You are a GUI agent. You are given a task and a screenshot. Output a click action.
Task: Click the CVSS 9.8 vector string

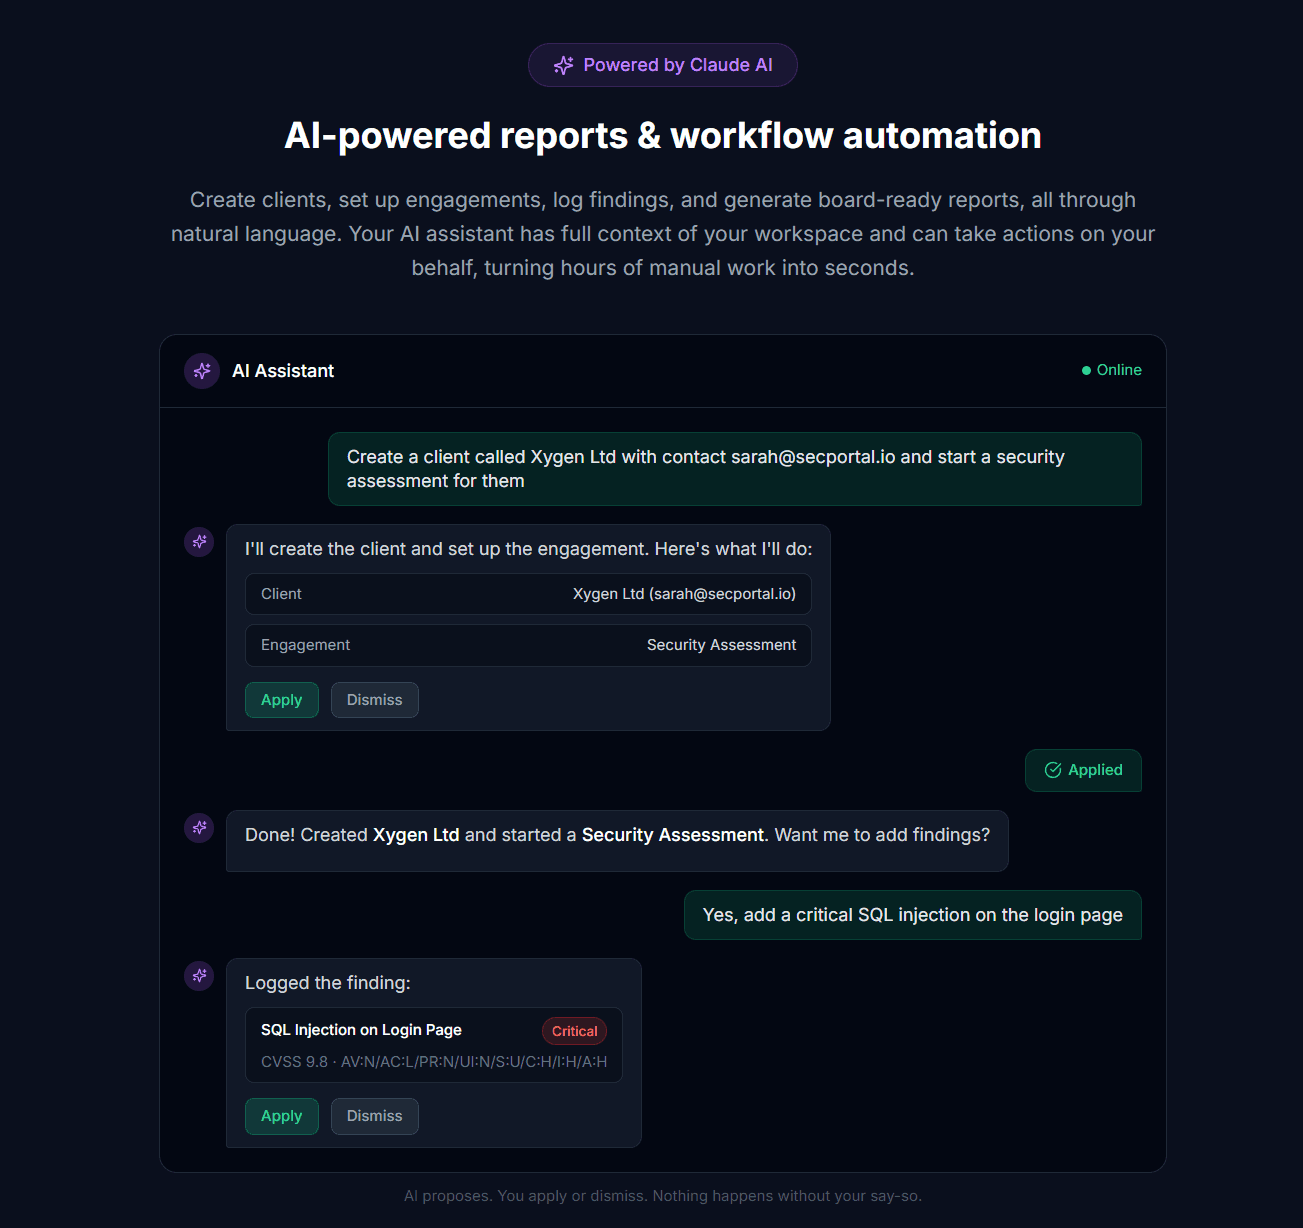(x=433, y=1061)
